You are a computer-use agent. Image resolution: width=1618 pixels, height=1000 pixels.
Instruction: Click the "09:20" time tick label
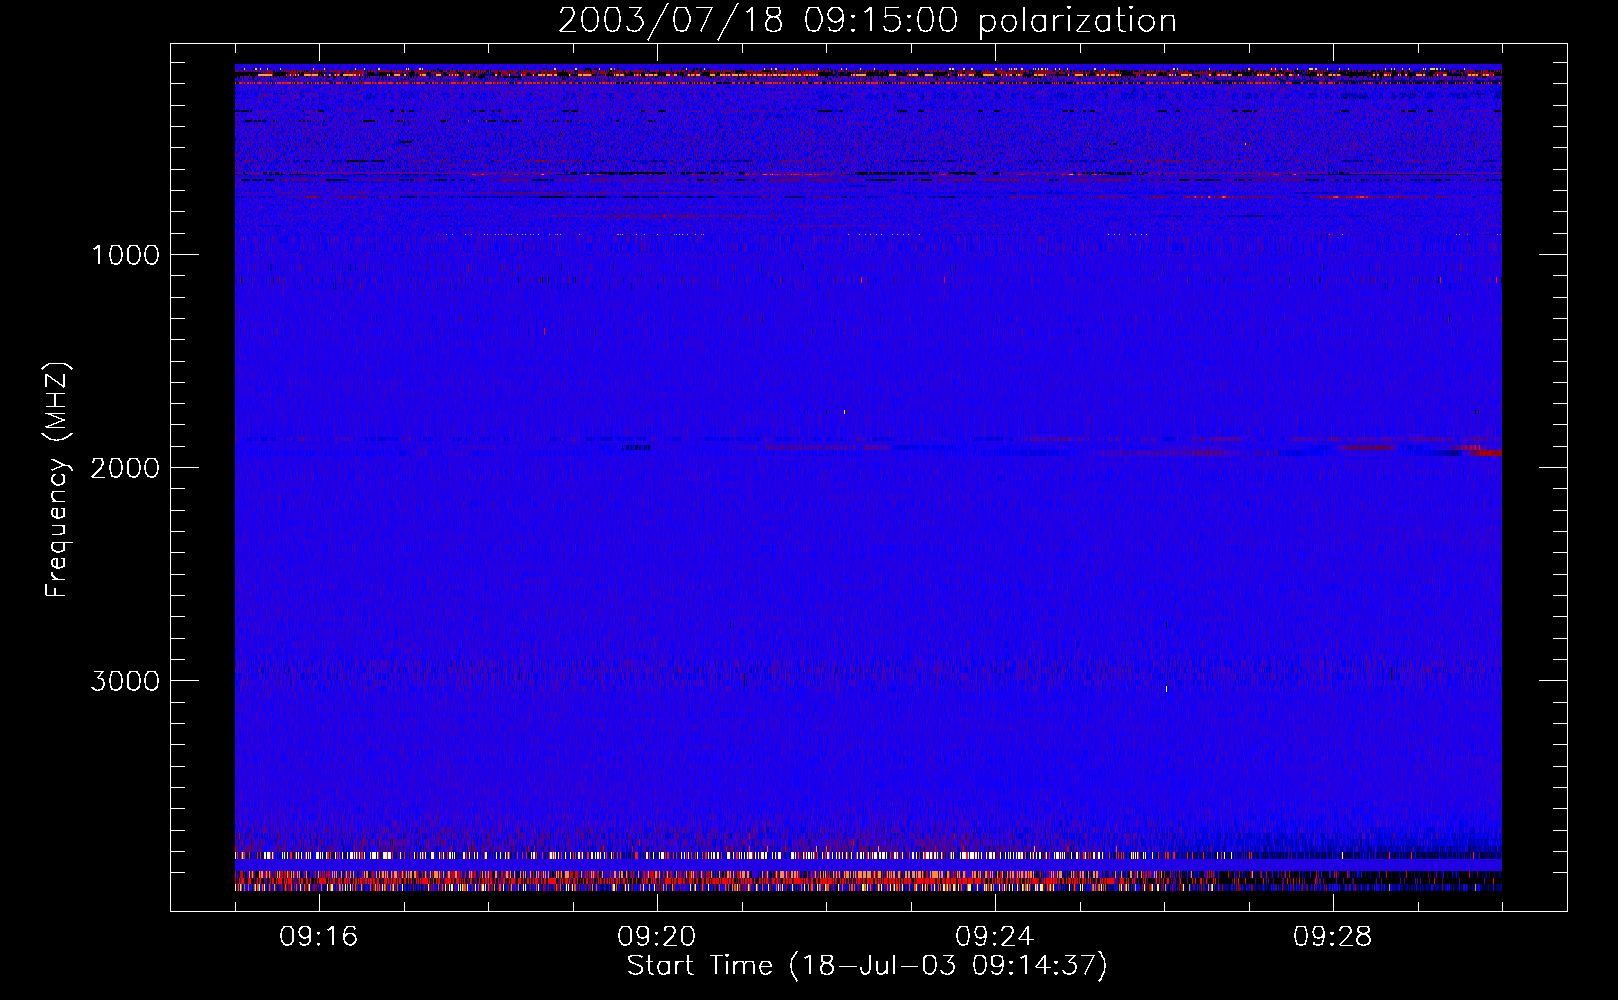pyautogui.click(x=657, y=937)
